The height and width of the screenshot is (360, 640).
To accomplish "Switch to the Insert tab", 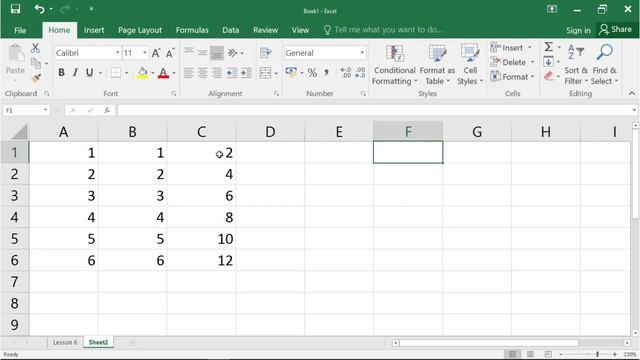I will (x=94, y=30).
